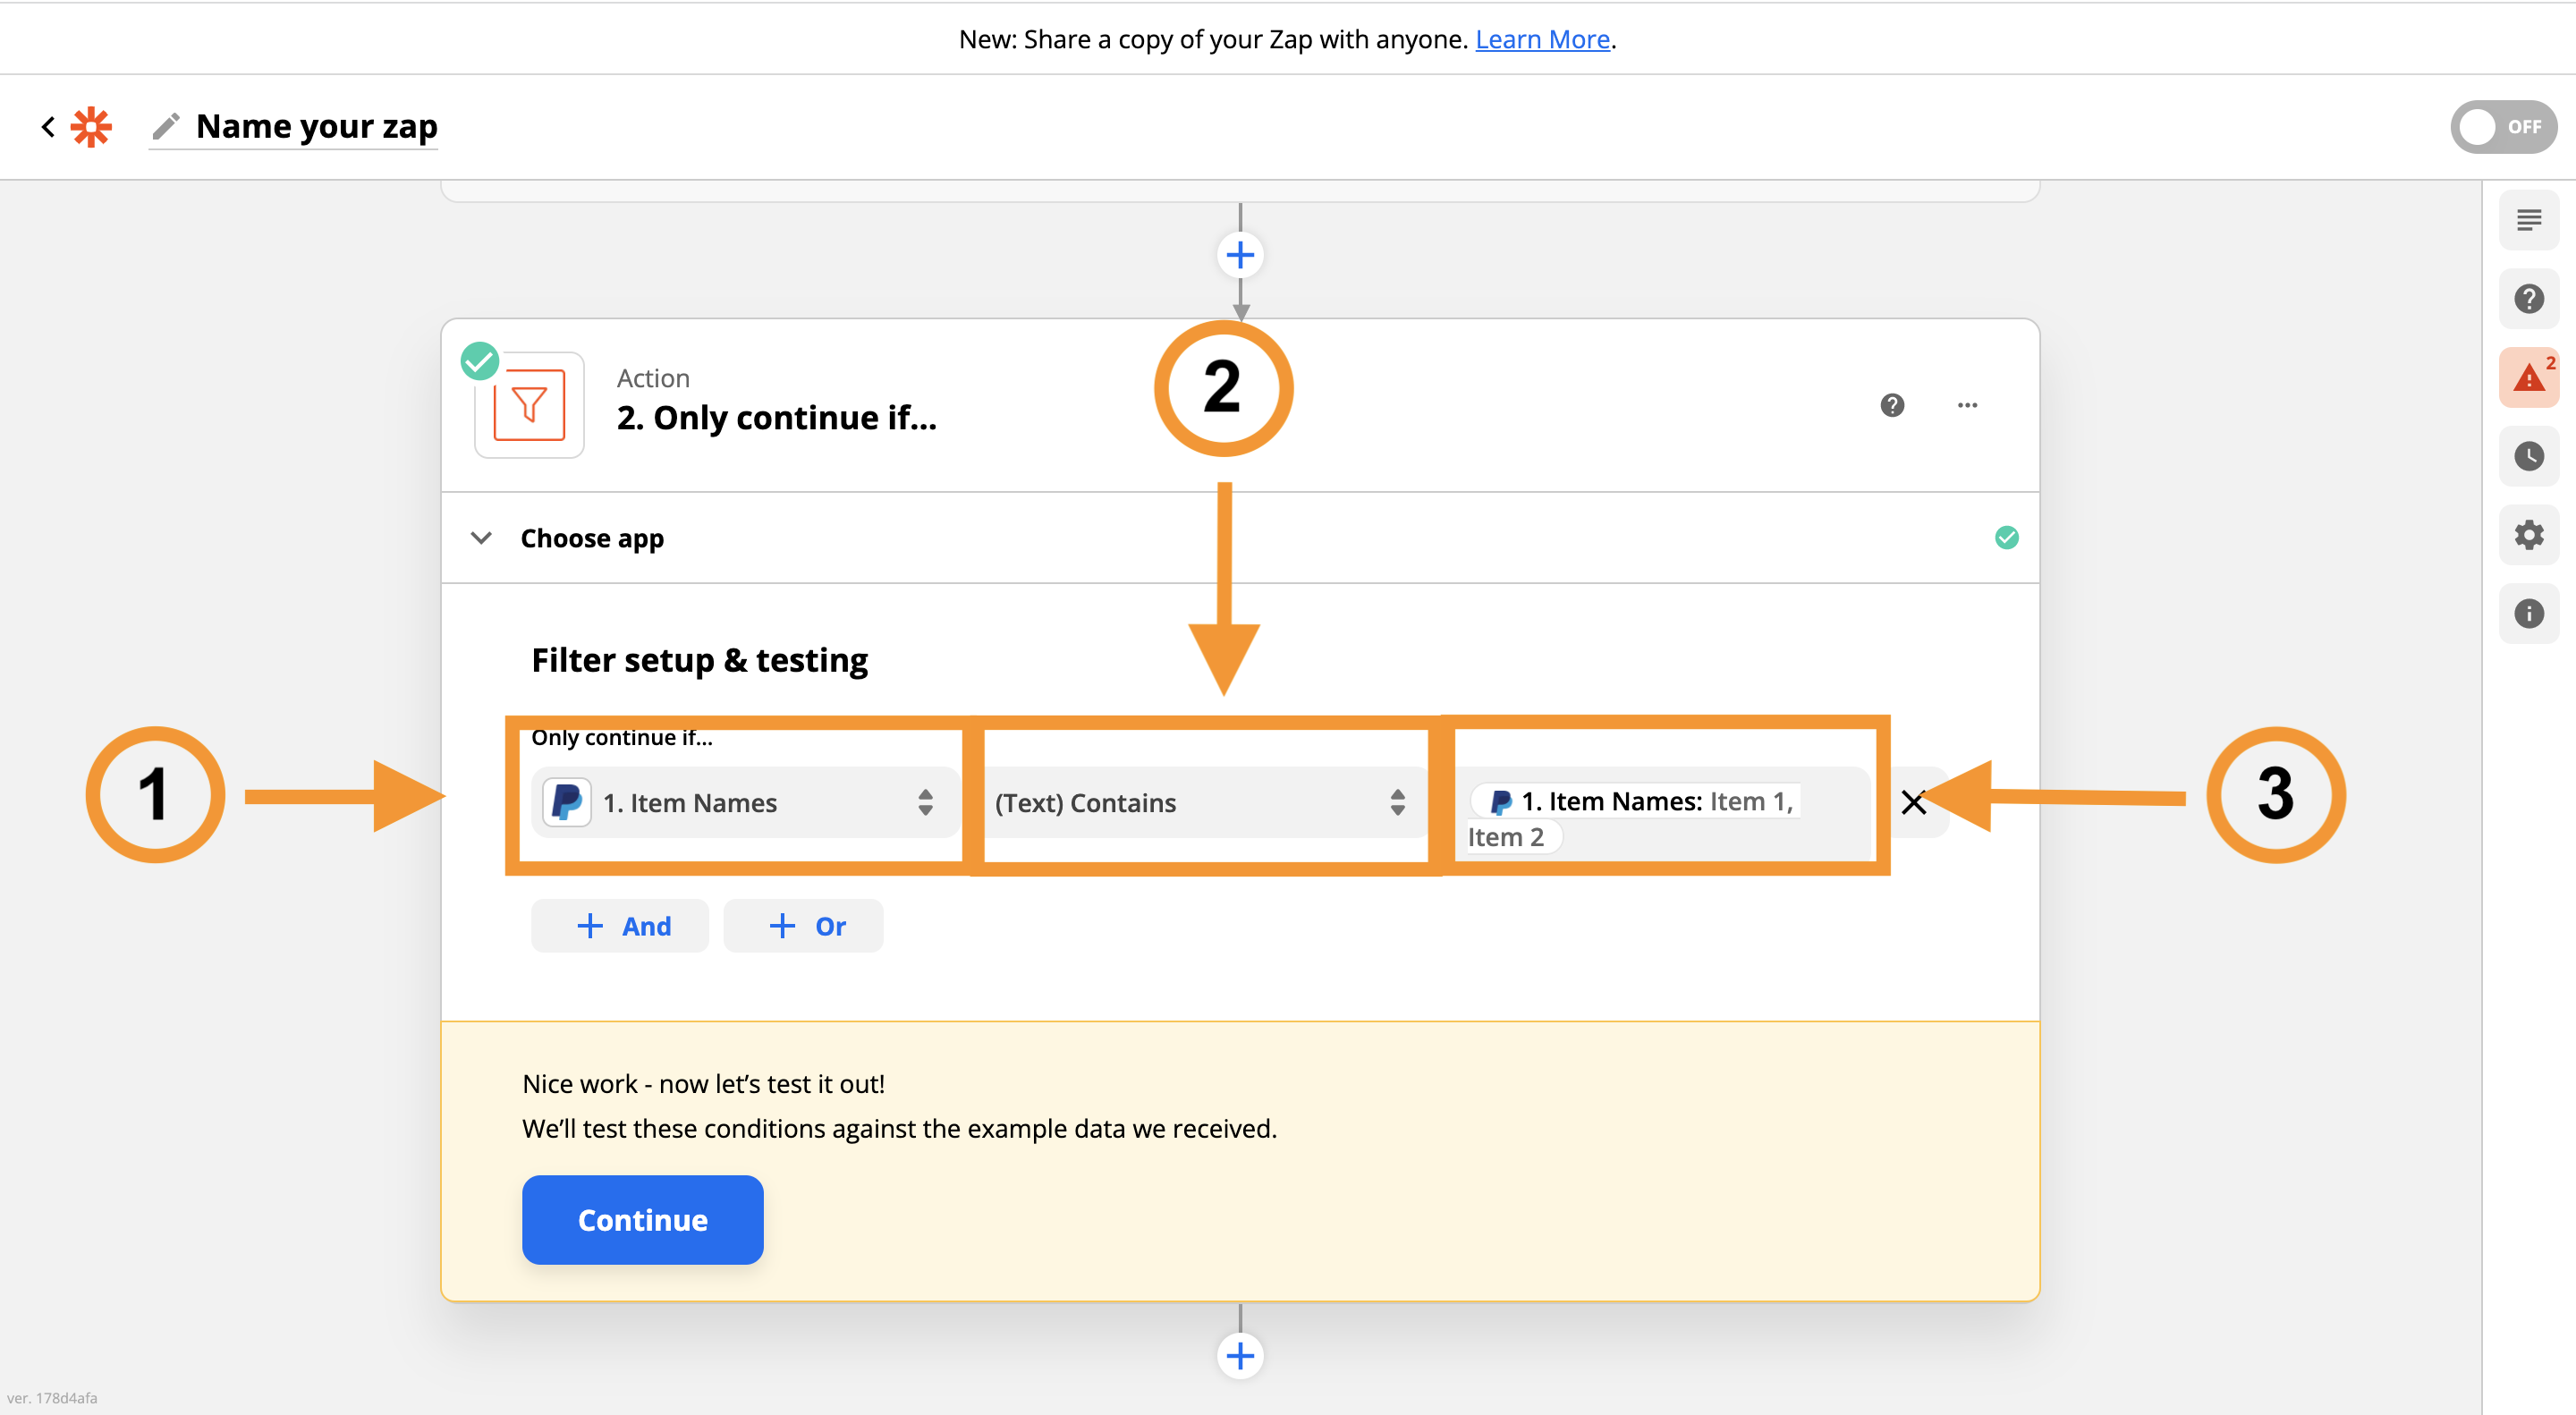This screenshot has height=1415, width=2576.
Task: Collapse the Choose app section
Action: coord(482,538)
